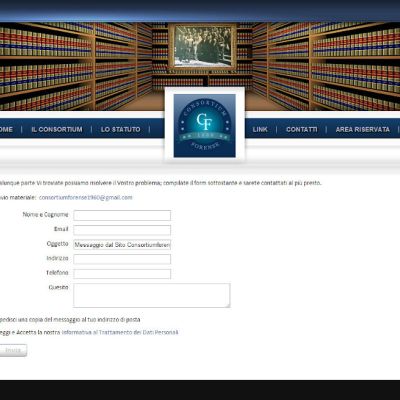Focus the Nome e Cognome field
The height and width of the screenshot is (400, 400).
(x=122, y=215)
